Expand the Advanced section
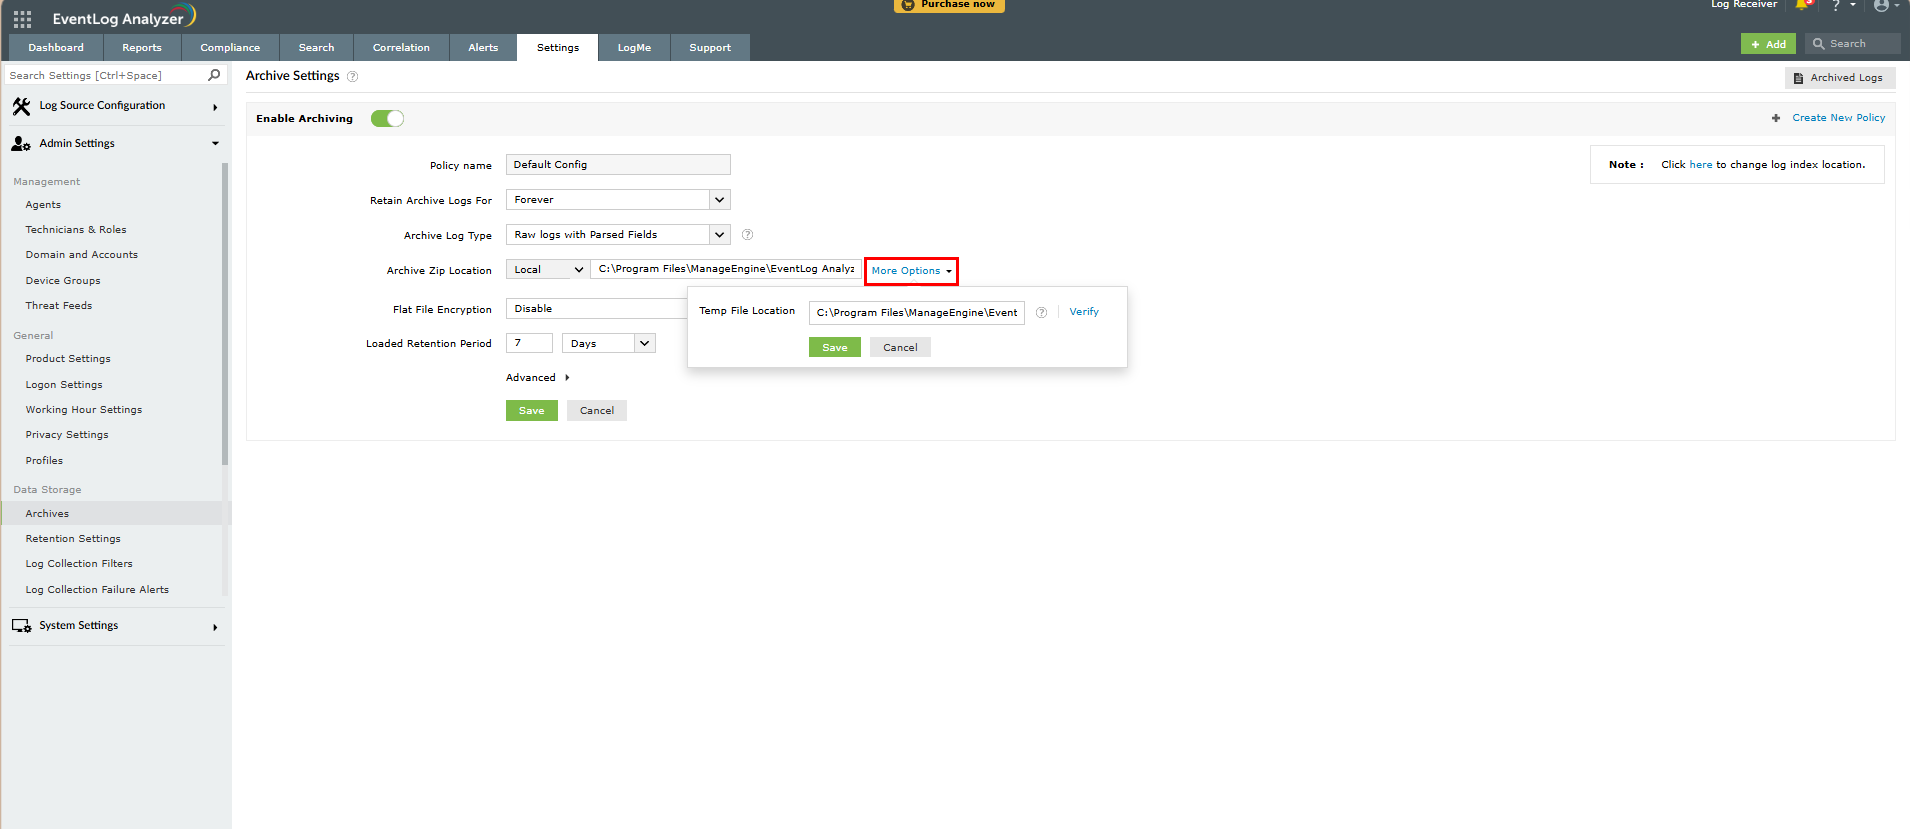Viewport: 1910px width, 829px height. (x=537, y=378)
